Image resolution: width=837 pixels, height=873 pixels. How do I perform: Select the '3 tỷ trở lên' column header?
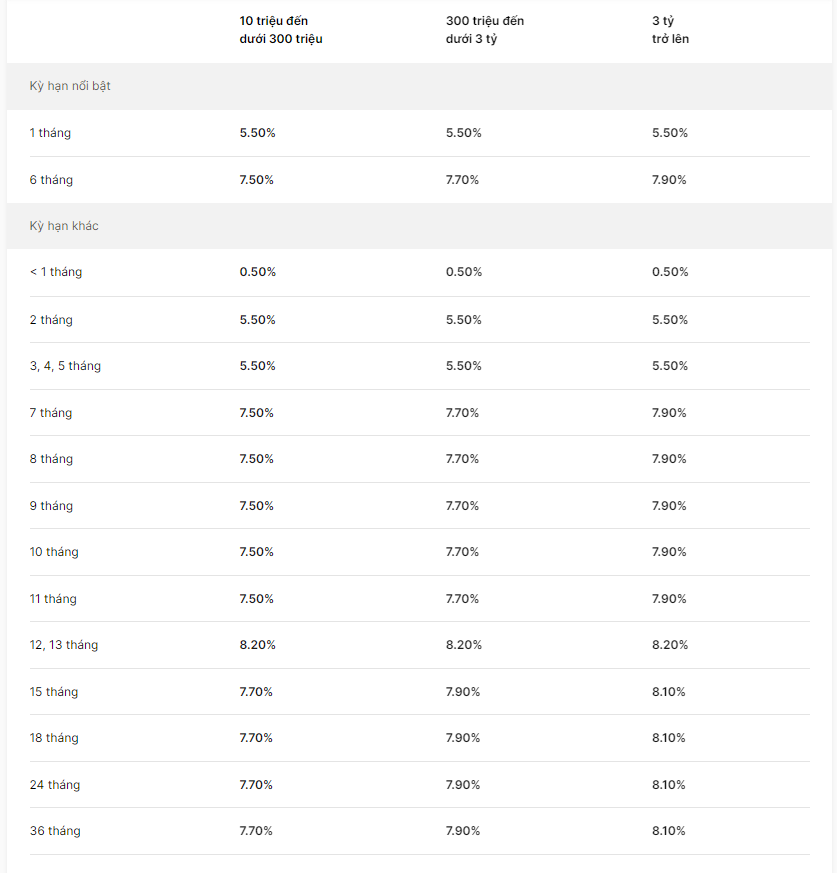(670, 30)
